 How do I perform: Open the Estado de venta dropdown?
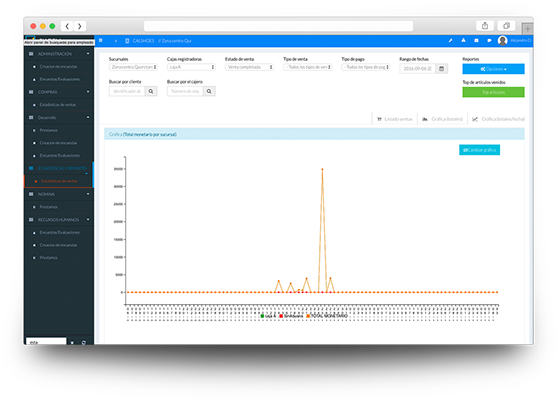[x=249, y=67]
